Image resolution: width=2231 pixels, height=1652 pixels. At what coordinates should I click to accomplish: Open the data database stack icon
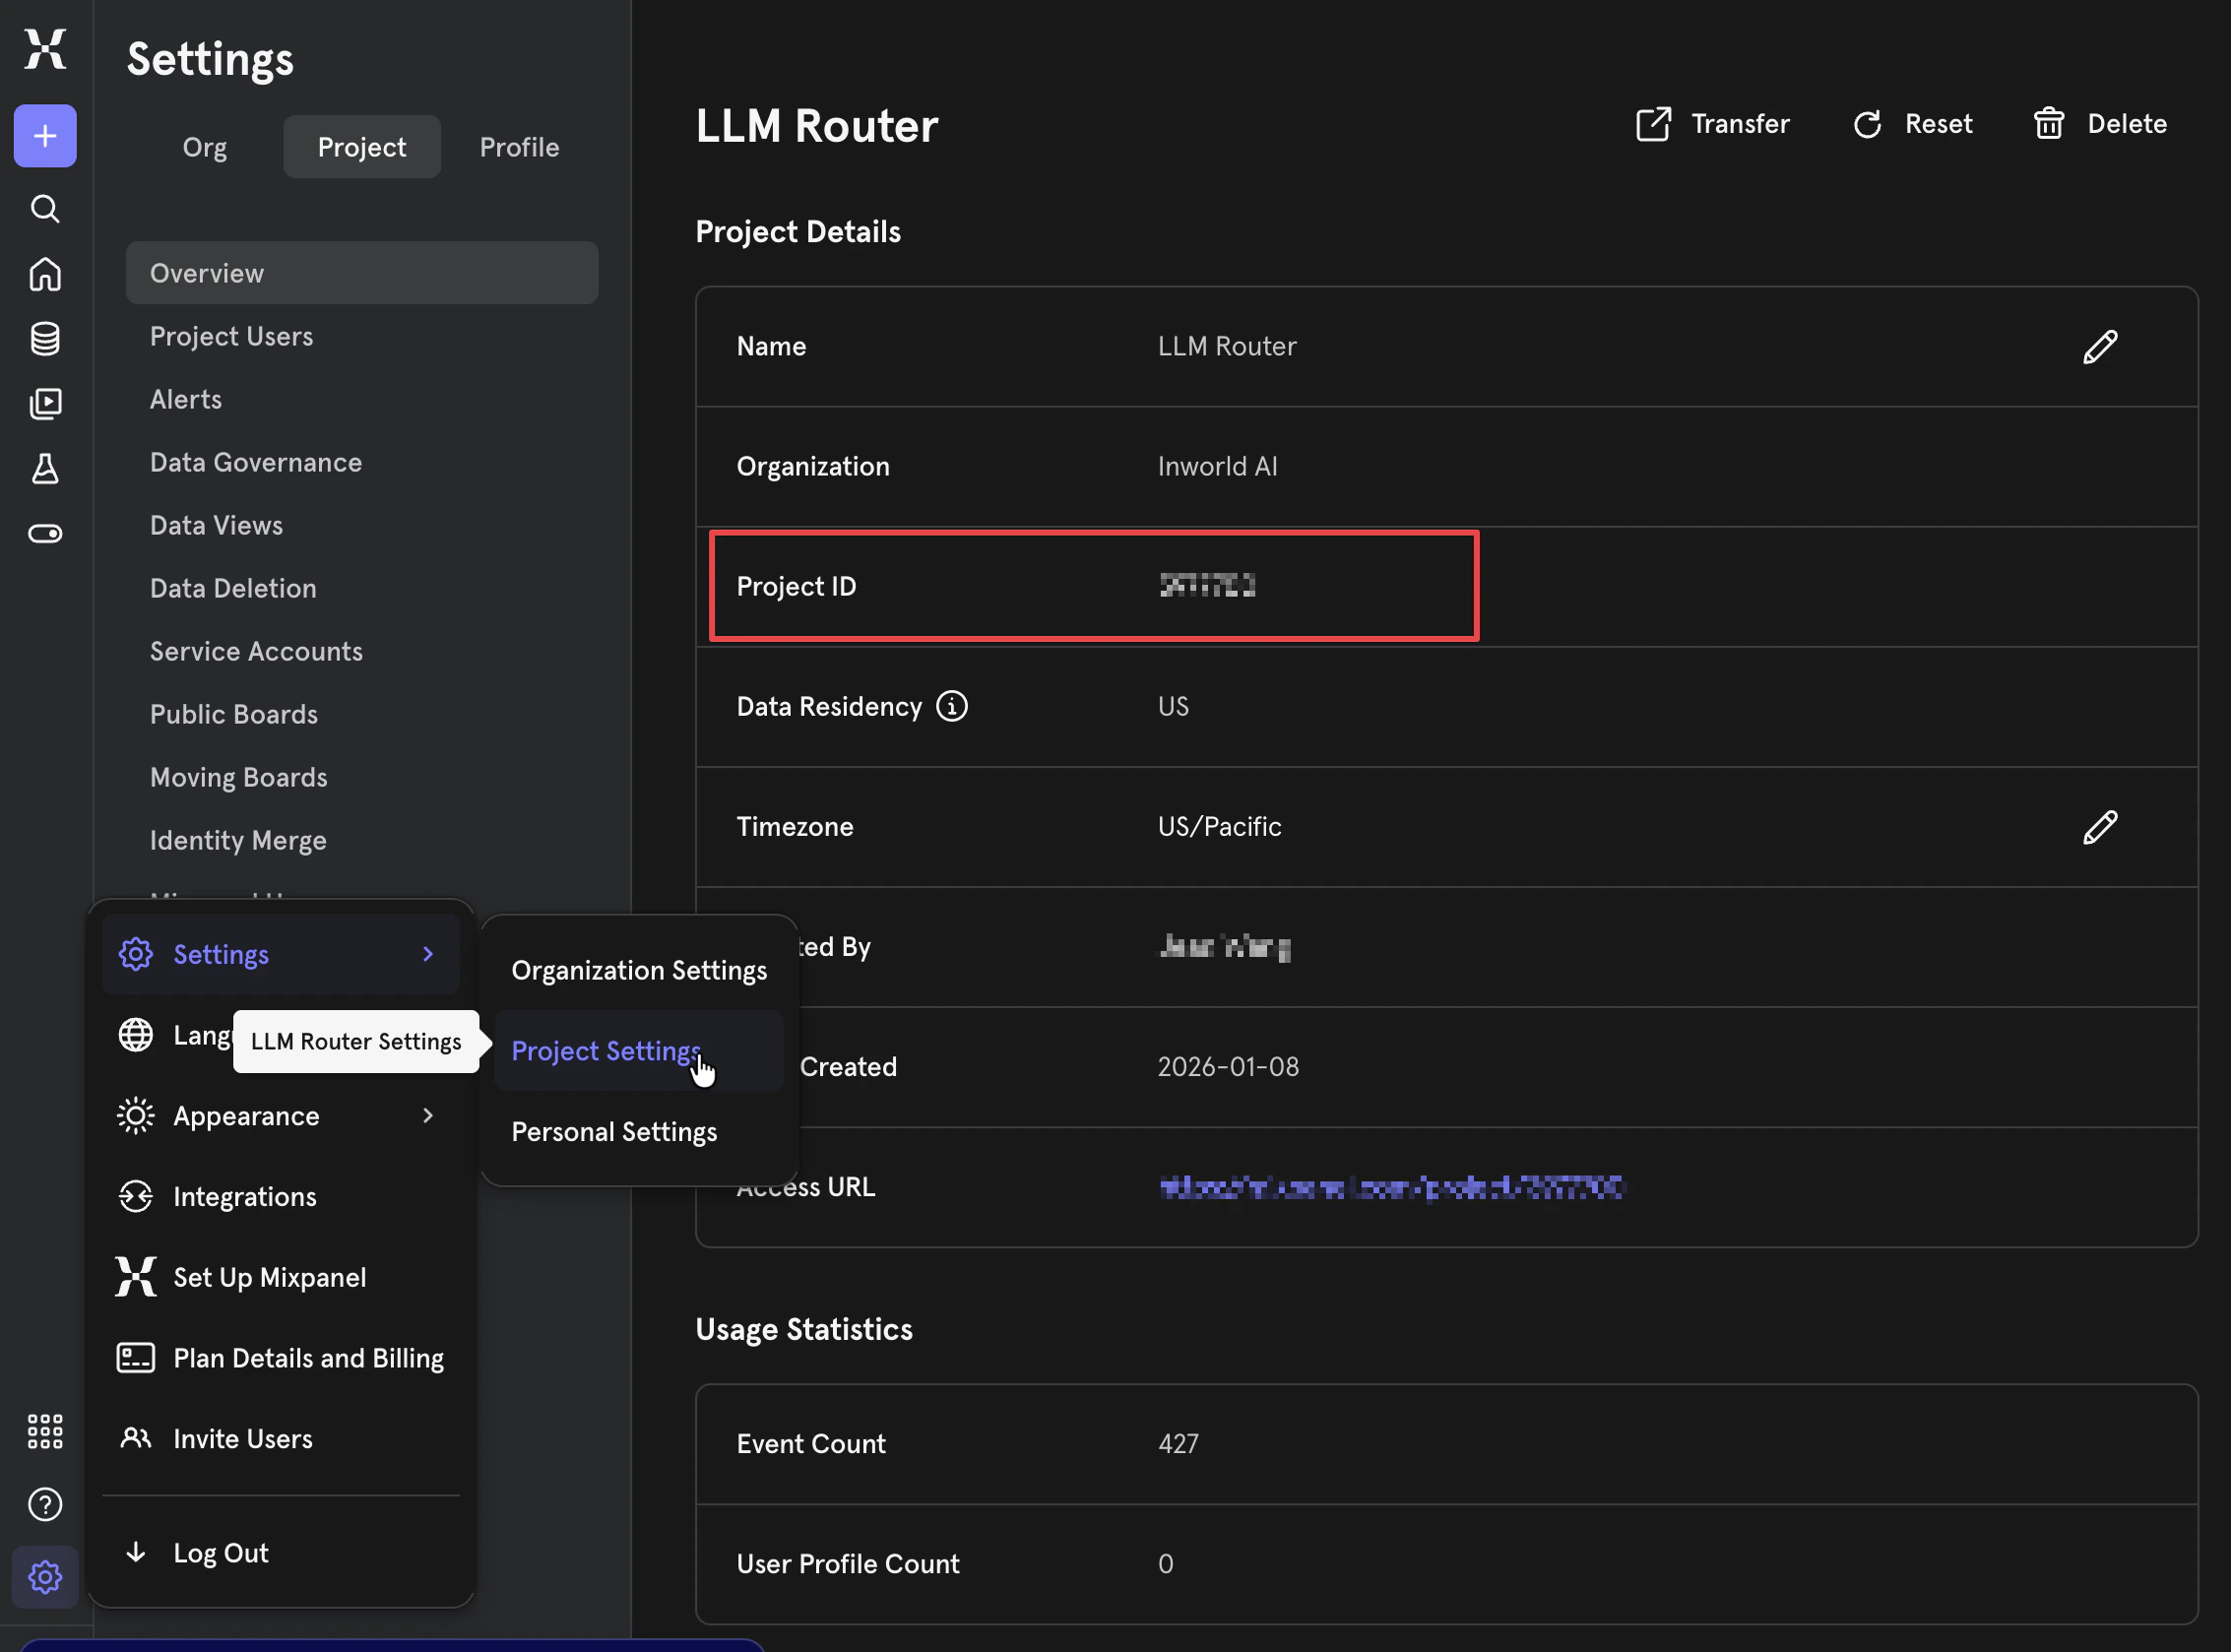[45, 339]
